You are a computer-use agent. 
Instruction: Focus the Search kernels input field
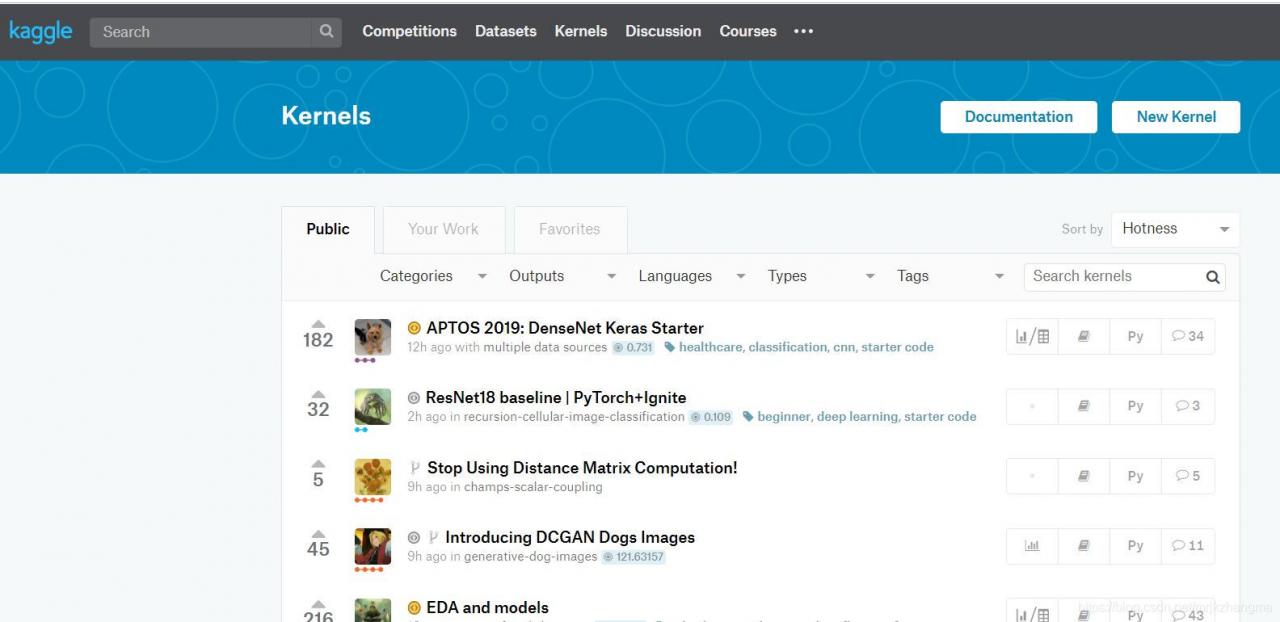[1115, 277]
